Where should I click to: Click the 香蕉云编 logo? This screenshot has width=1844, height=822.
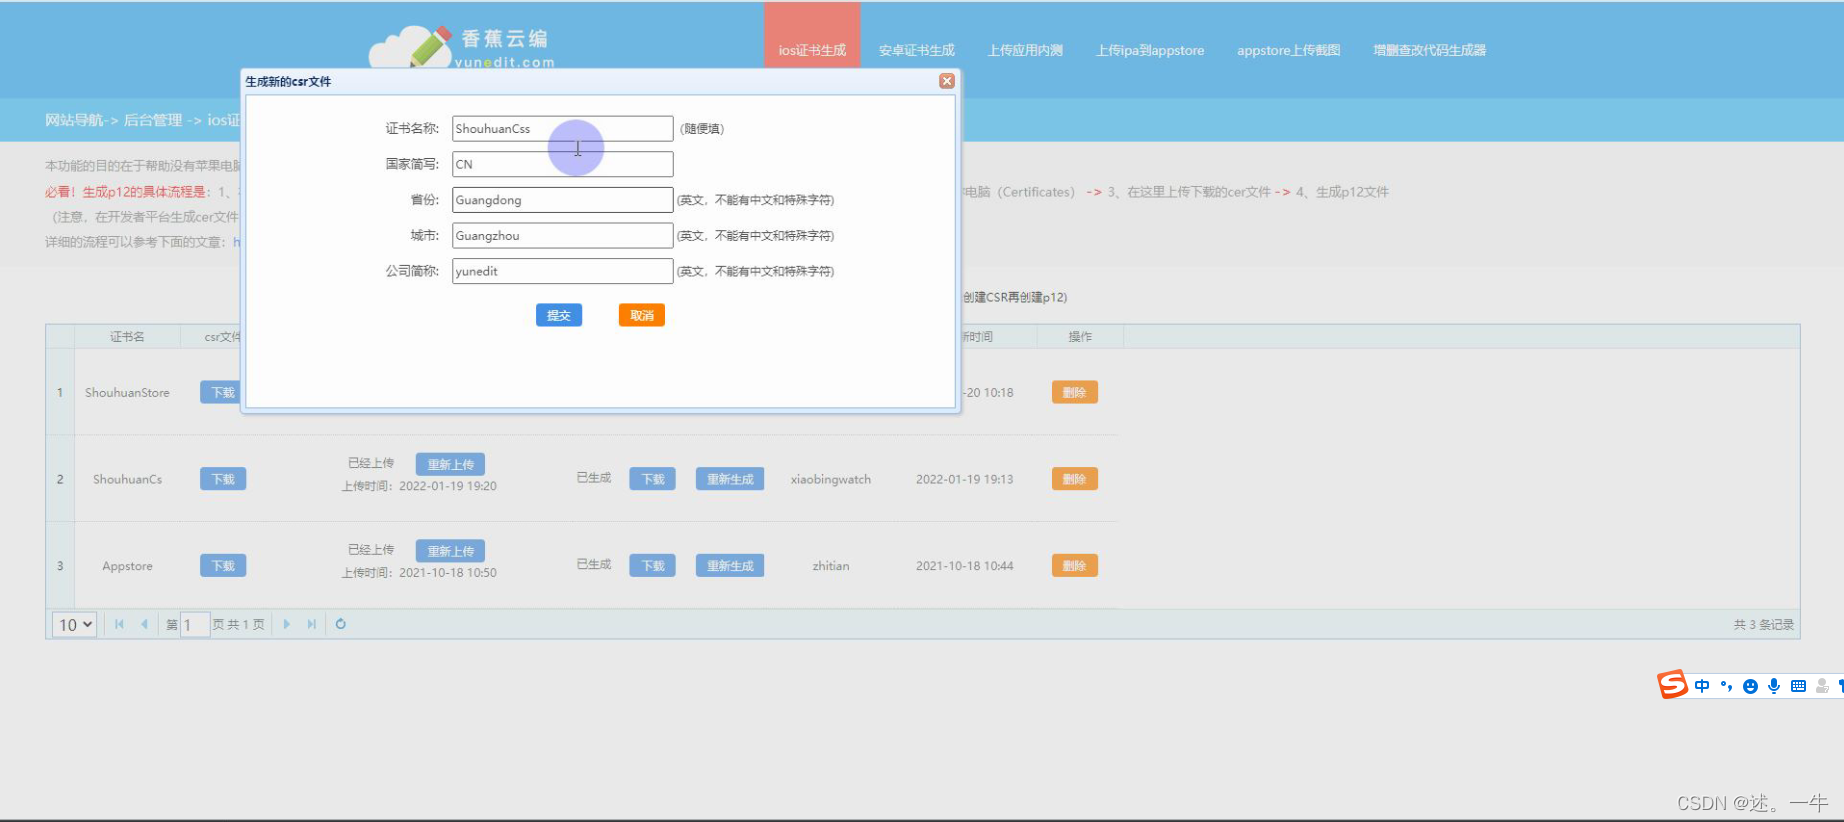click(463, 46)
